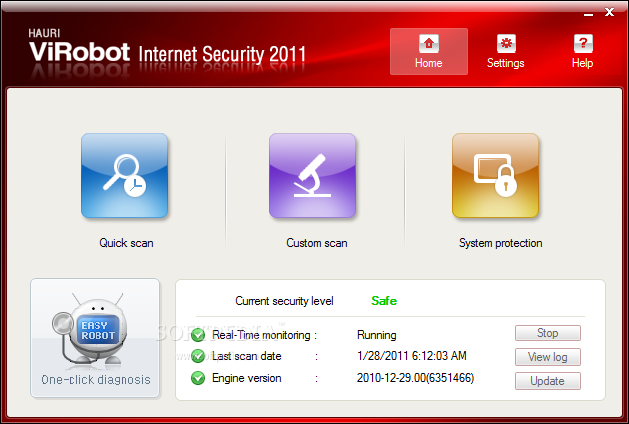
Task: Close the ViRobot window
Action: point(609,12)
